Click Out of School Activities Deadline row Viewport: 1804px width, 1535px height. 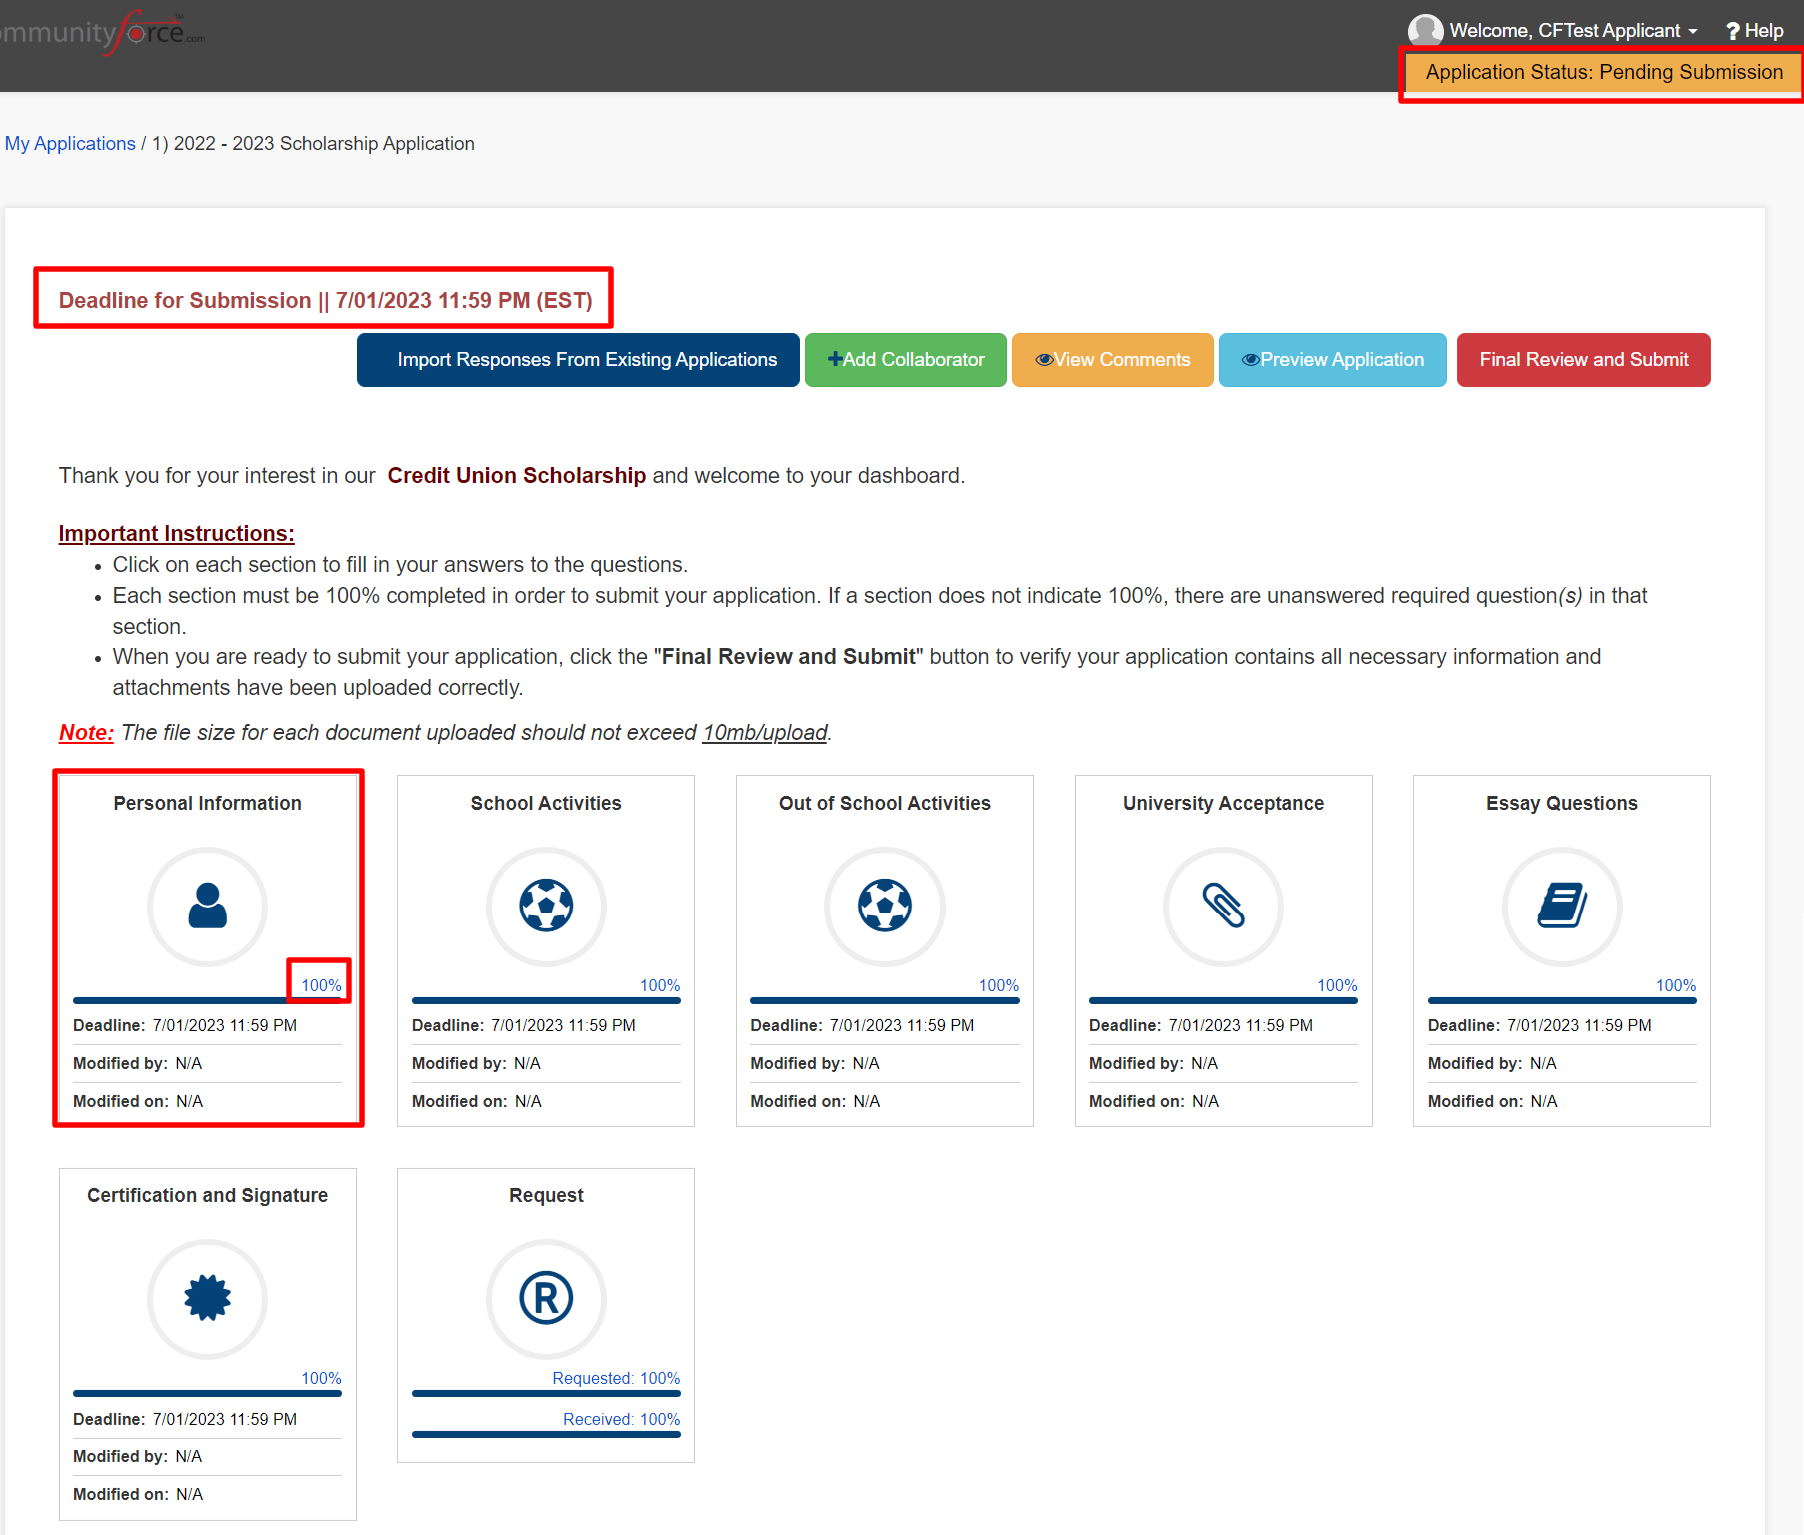point(885,1025)
